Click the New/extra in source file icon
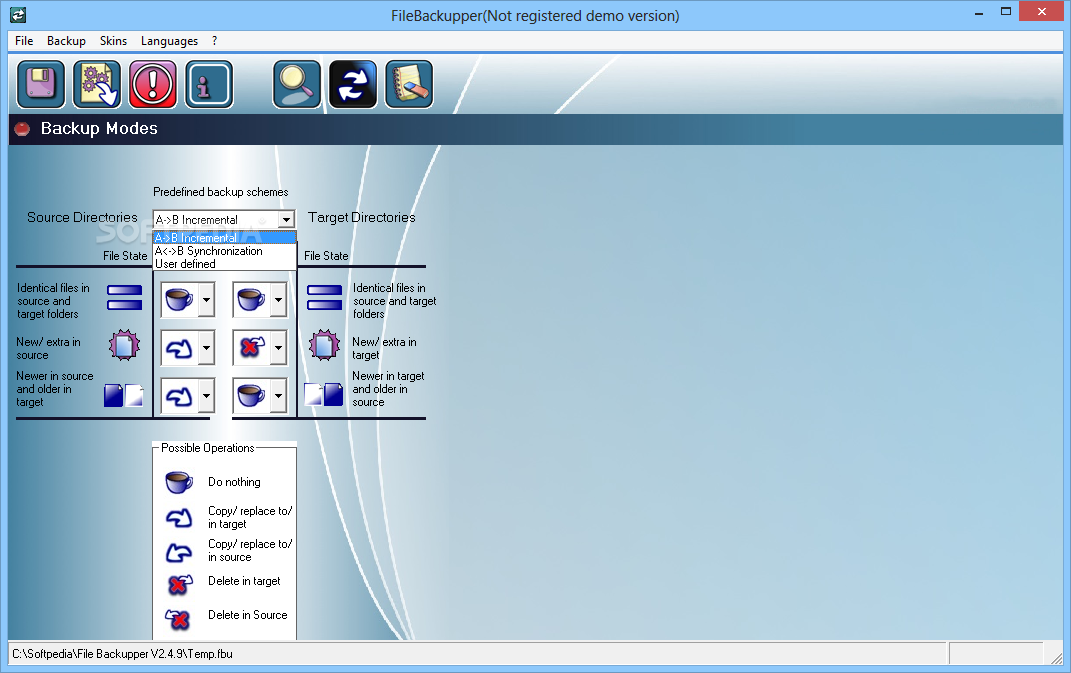The width and height of the screenshot is (1071, 673). click(x=124, y=345)
